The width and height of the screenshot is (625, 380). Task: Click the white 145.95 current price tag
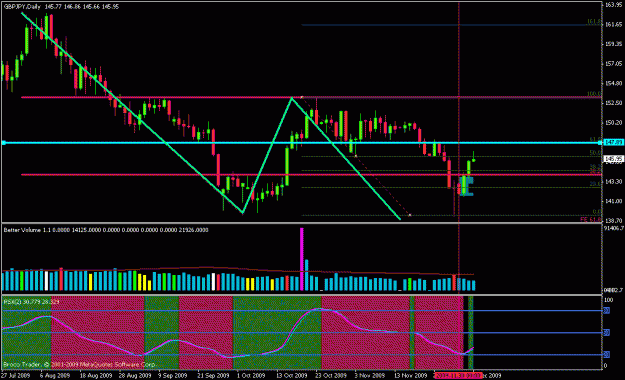(613, 159)
